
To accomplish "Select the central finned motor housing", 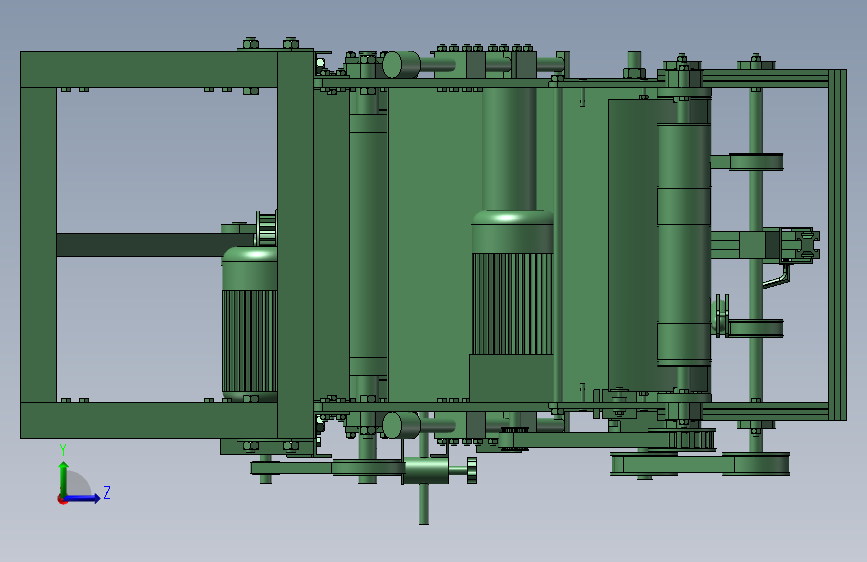I will tap(512, 282).
